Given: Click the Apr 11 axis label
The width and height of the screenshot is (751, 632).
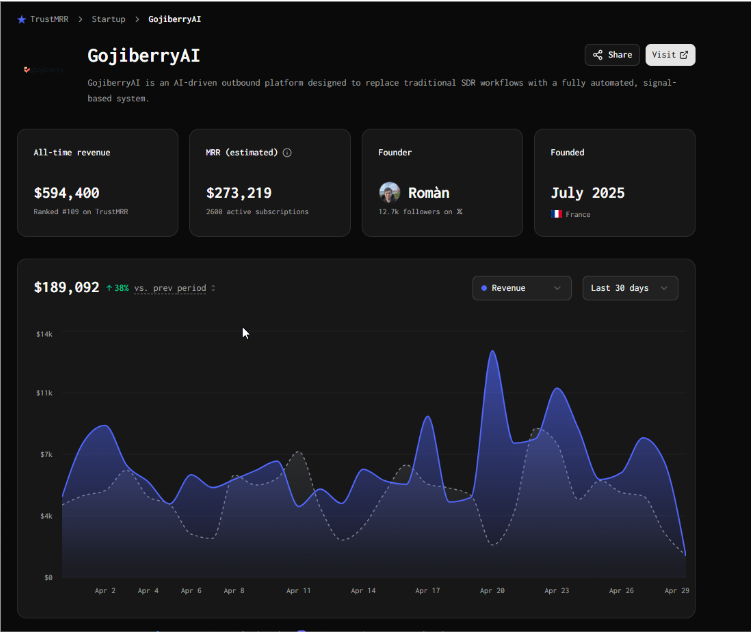Looking at the screenshot, I should pyautogui.click(x=298, y=591).
